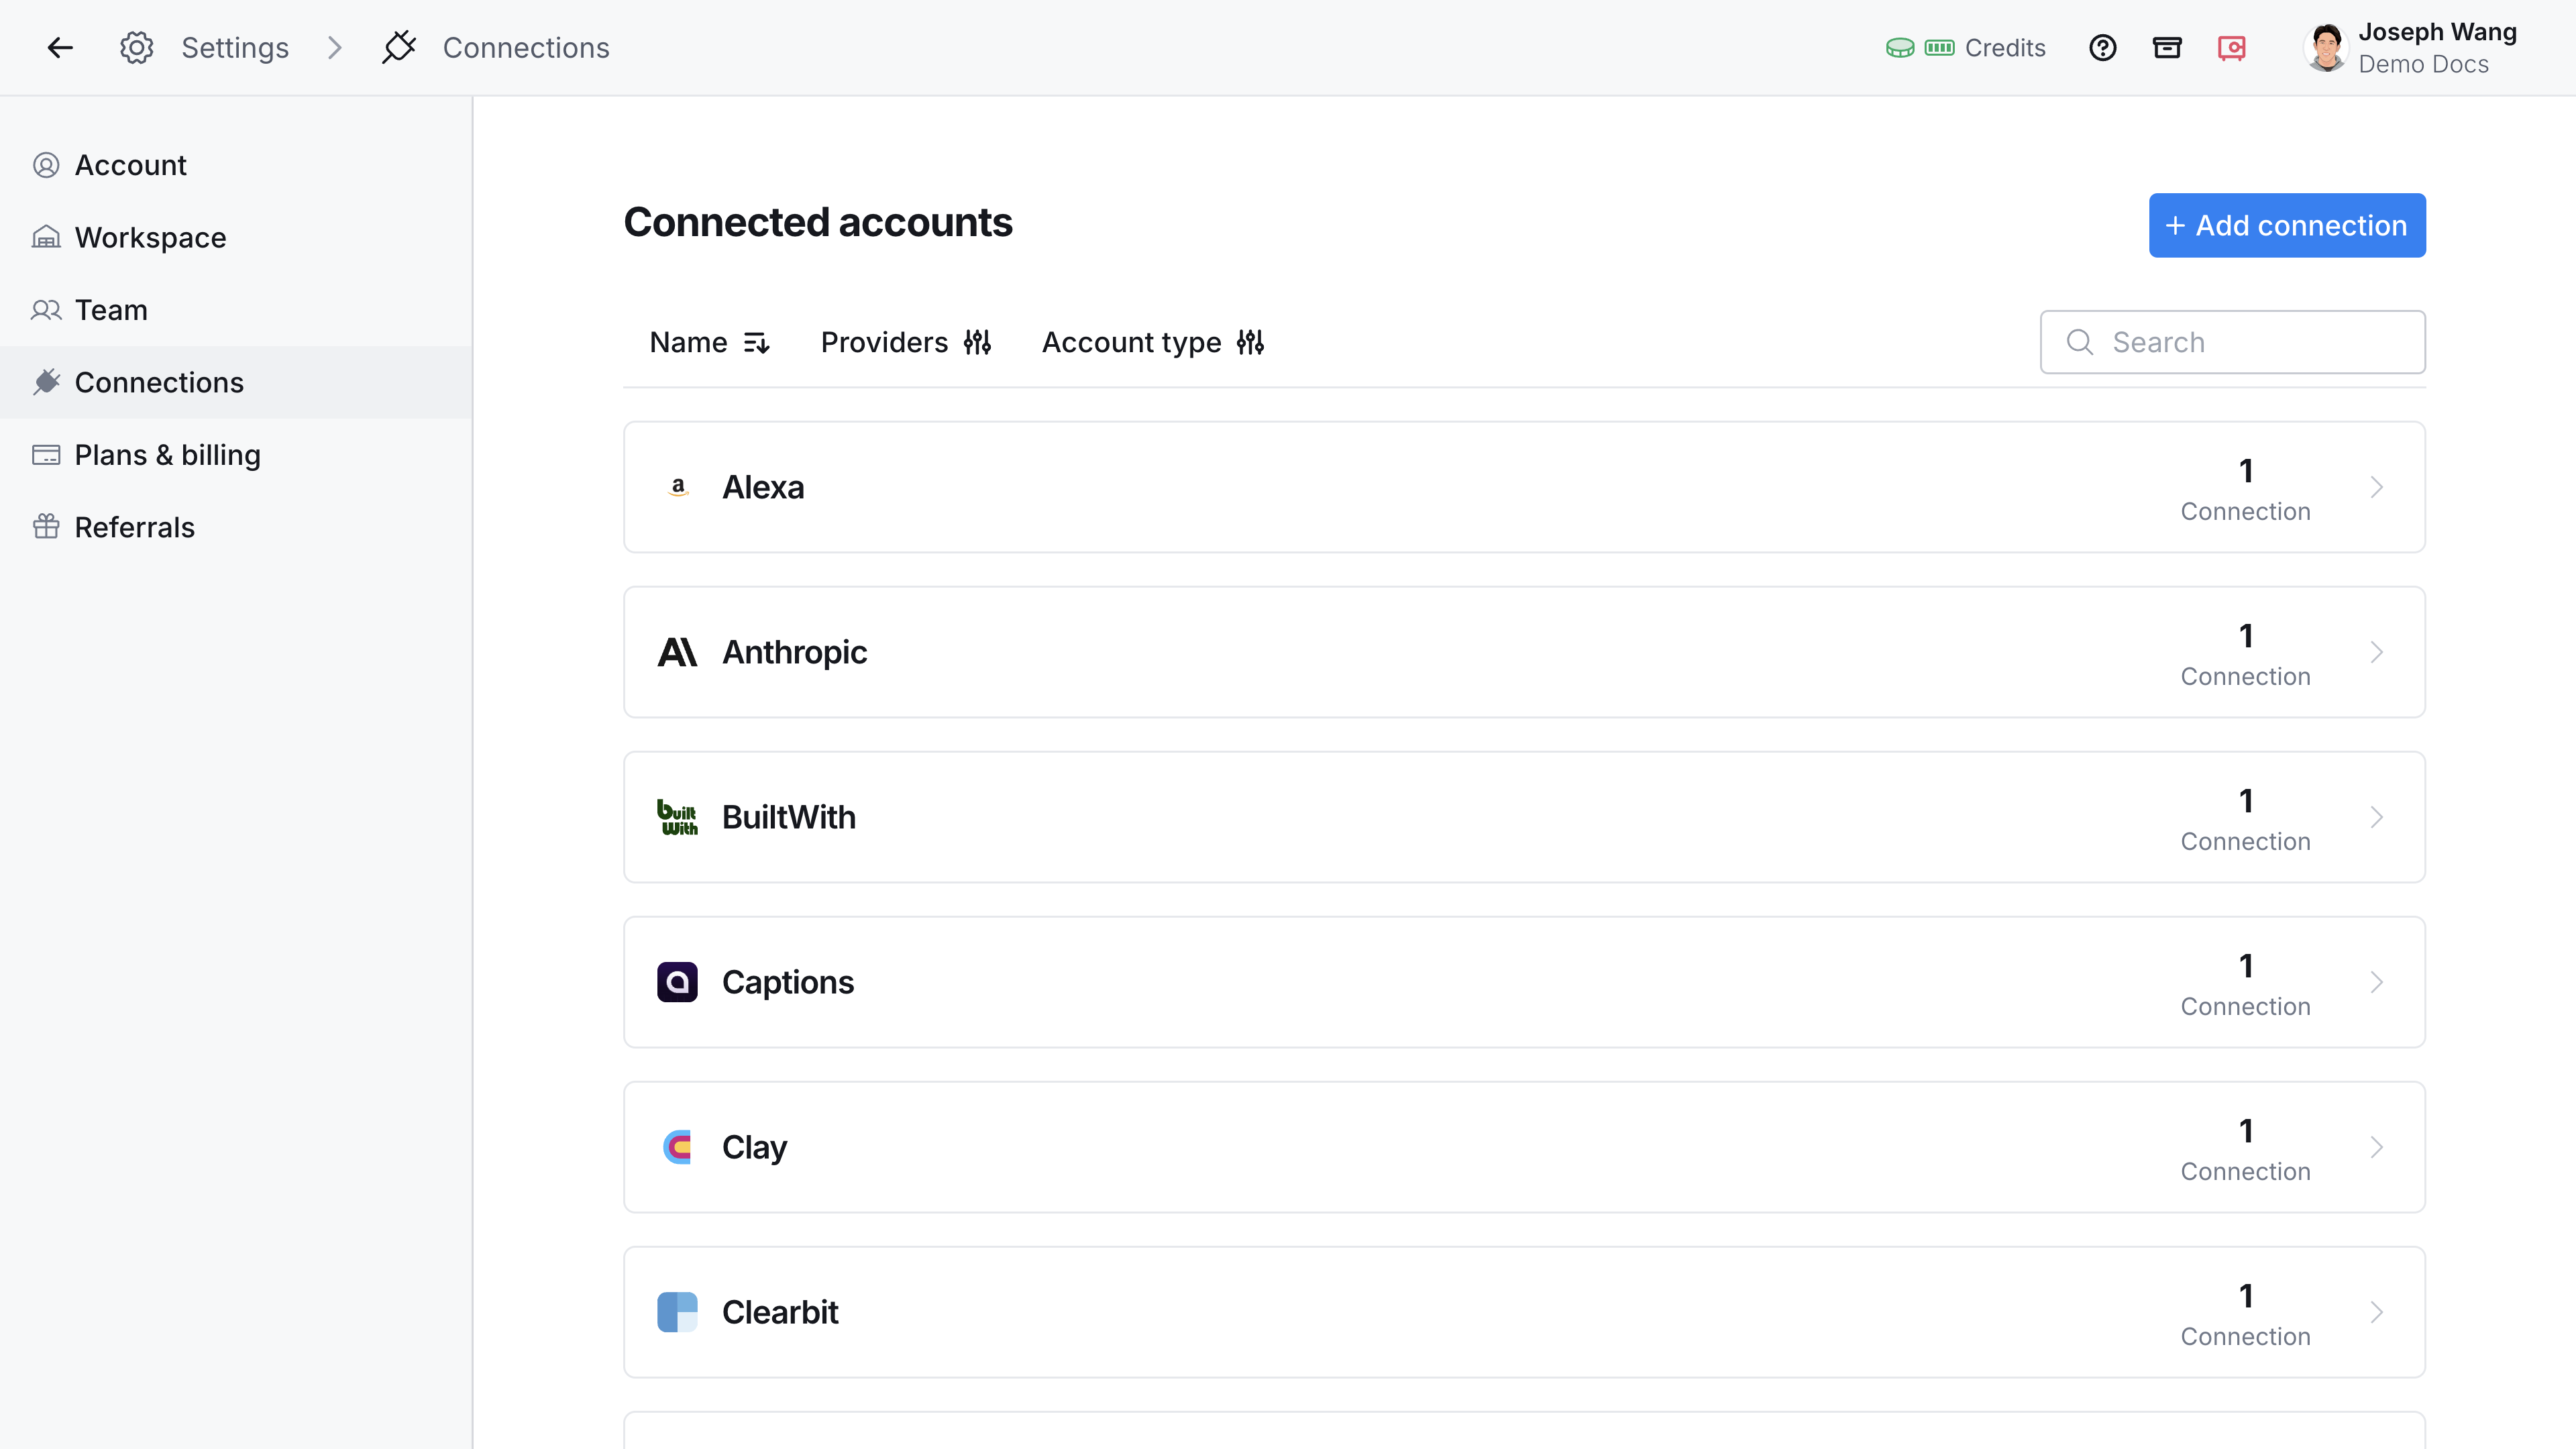Image resolution: width=2576 pixels, height=1449 pixels.
Task: Click Joseph Wang's profile avatar
Action: [2326, 47]
